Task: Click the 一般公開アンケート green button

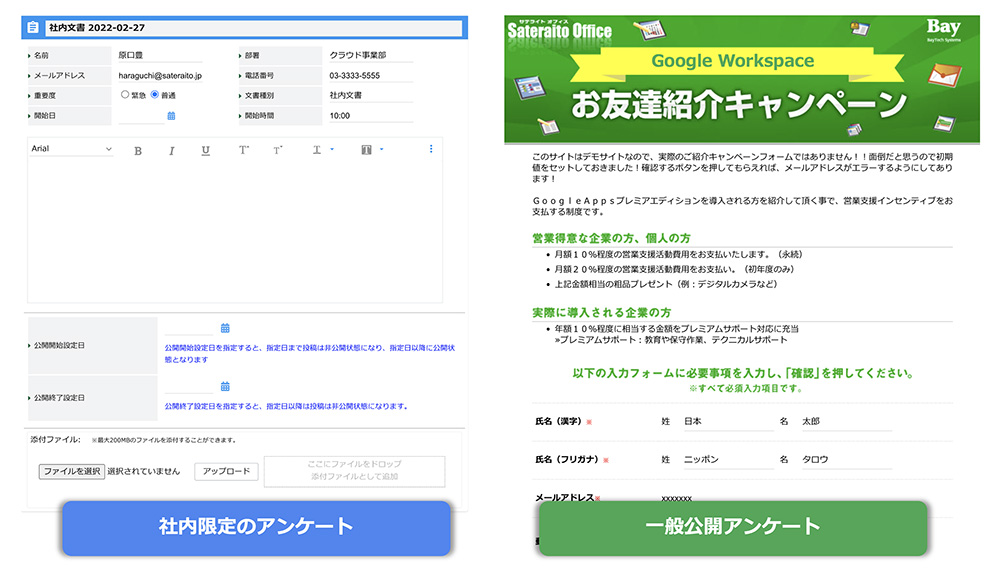Action: (x=732, y=527)
